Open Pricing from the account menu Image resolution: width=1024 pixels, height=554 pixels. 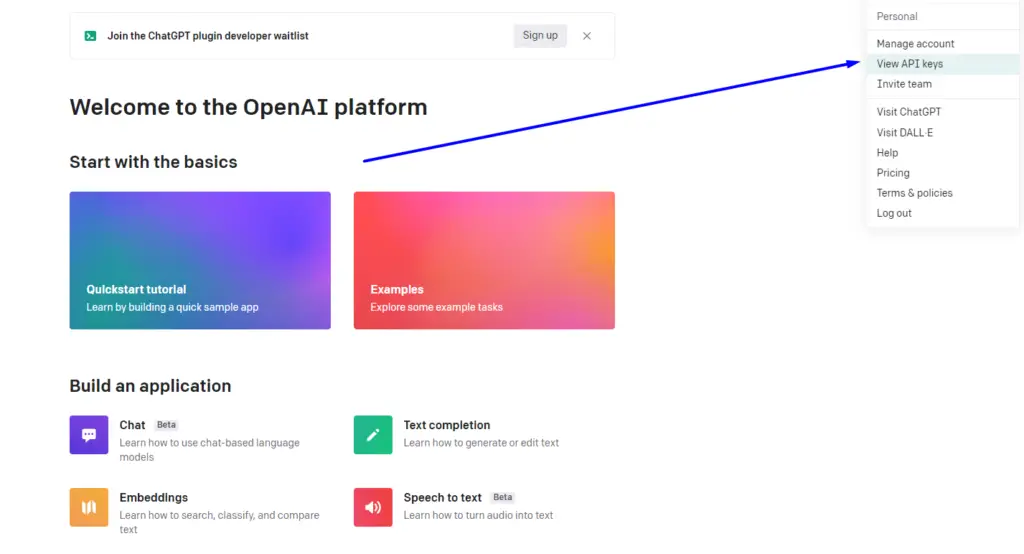943,173
